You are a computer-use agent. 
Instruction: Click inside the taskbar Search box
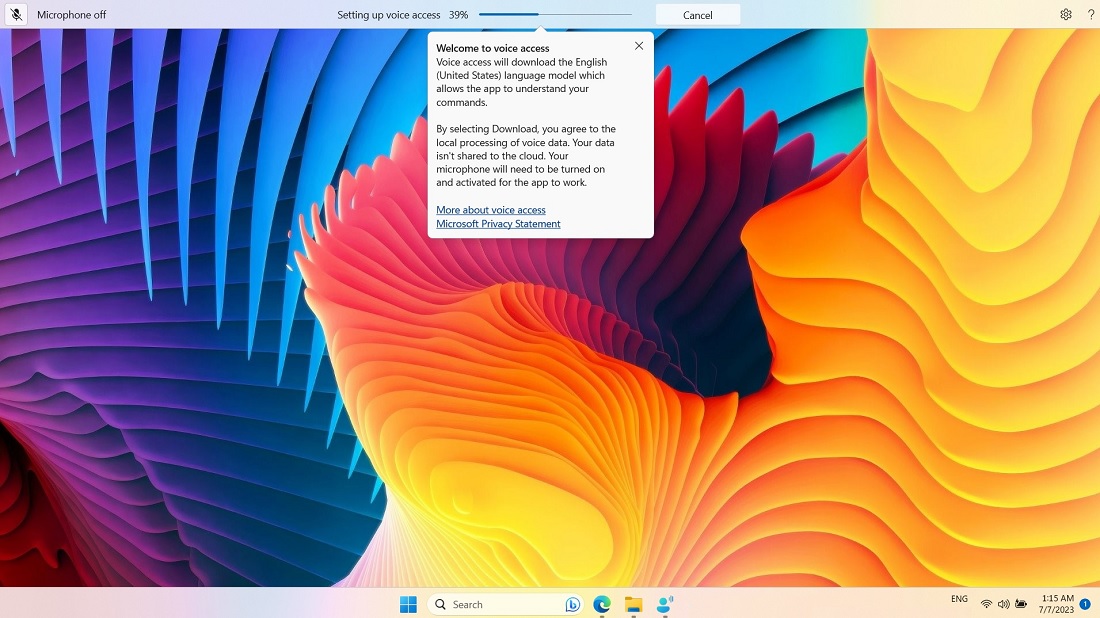tap(490, 604)
